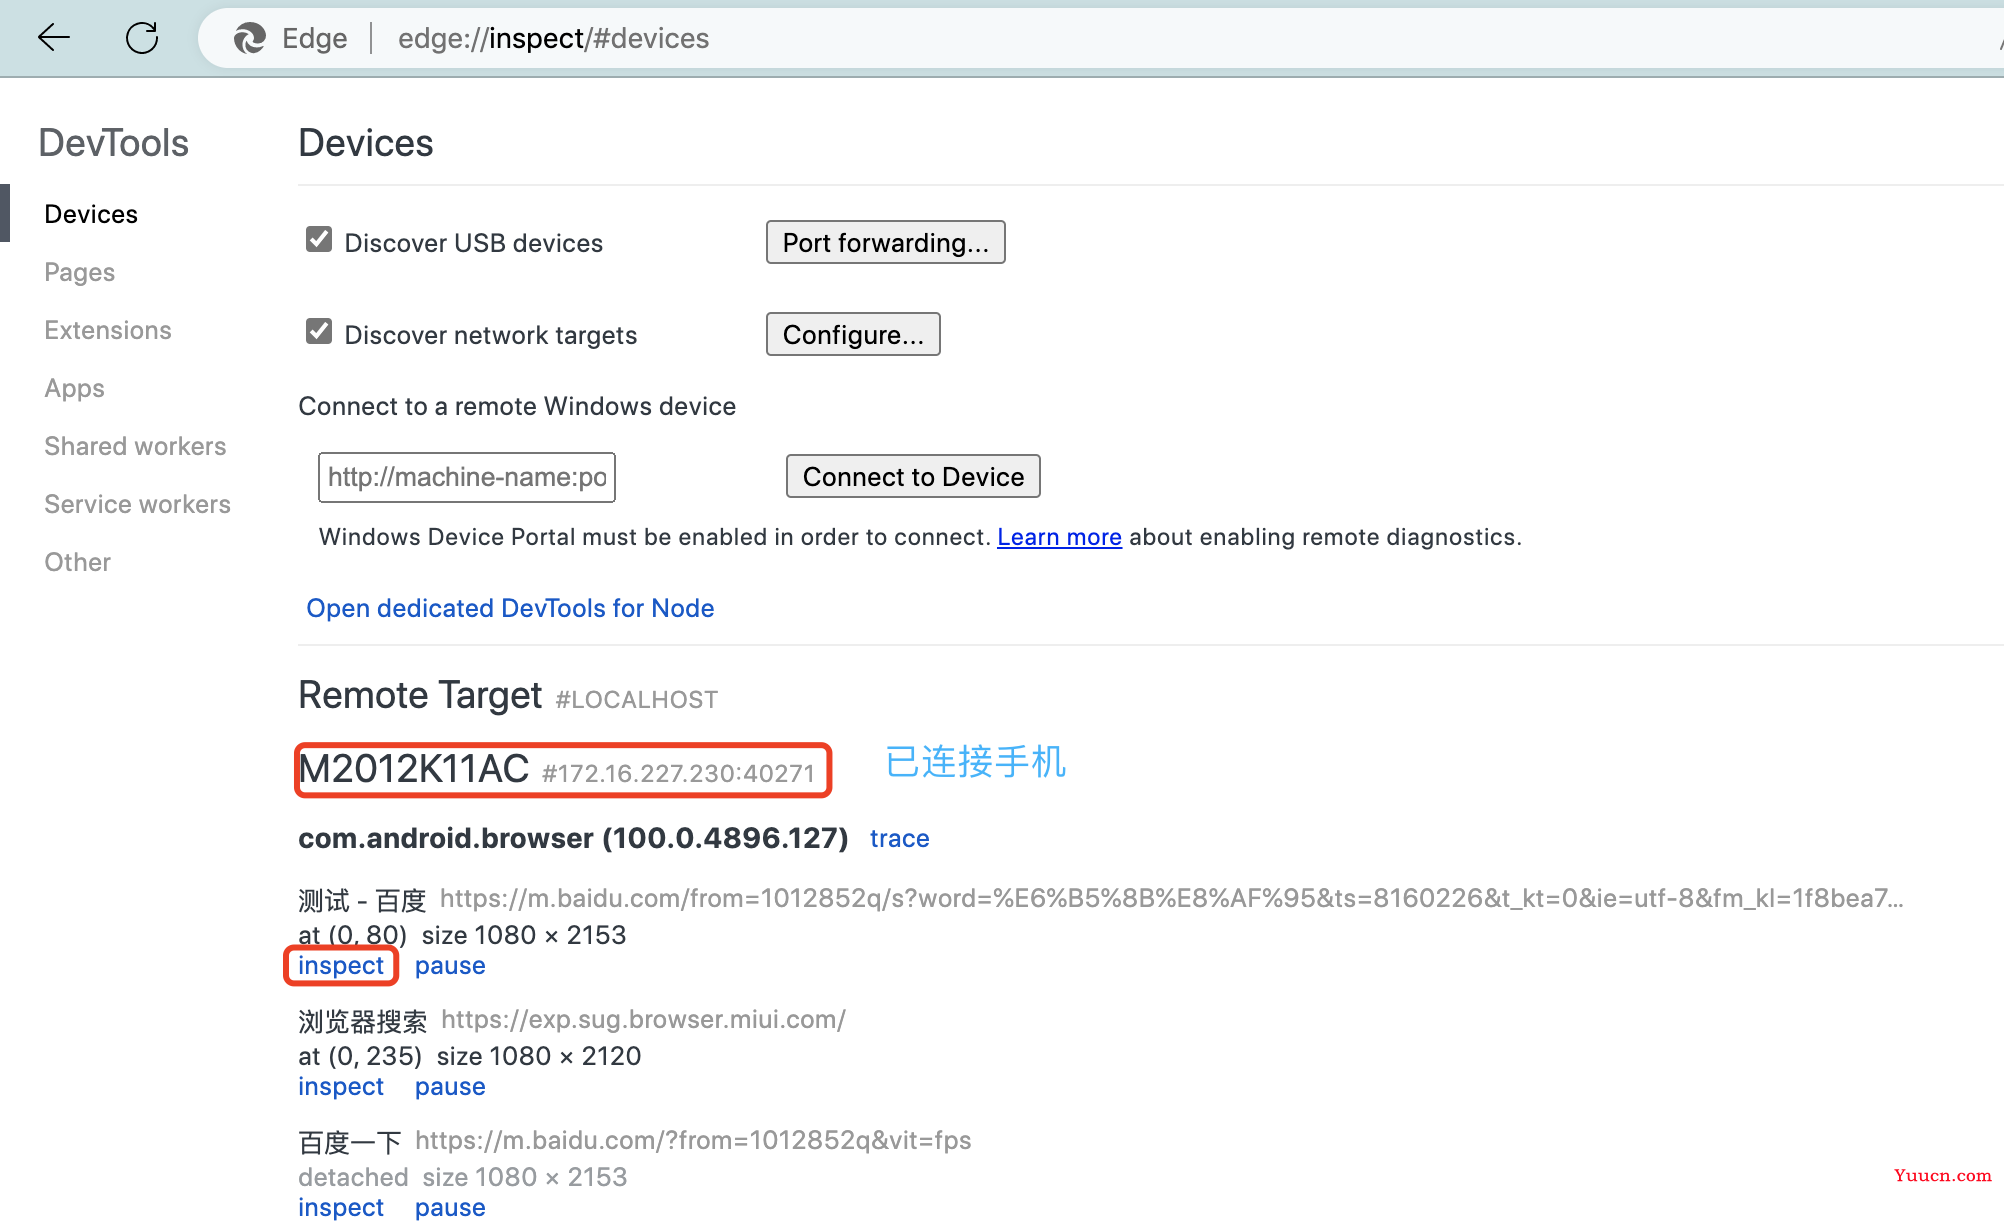Click trace link for com.android.browser
Viewport: 2004px width, 1230px height.
click(x=899, y=838)
